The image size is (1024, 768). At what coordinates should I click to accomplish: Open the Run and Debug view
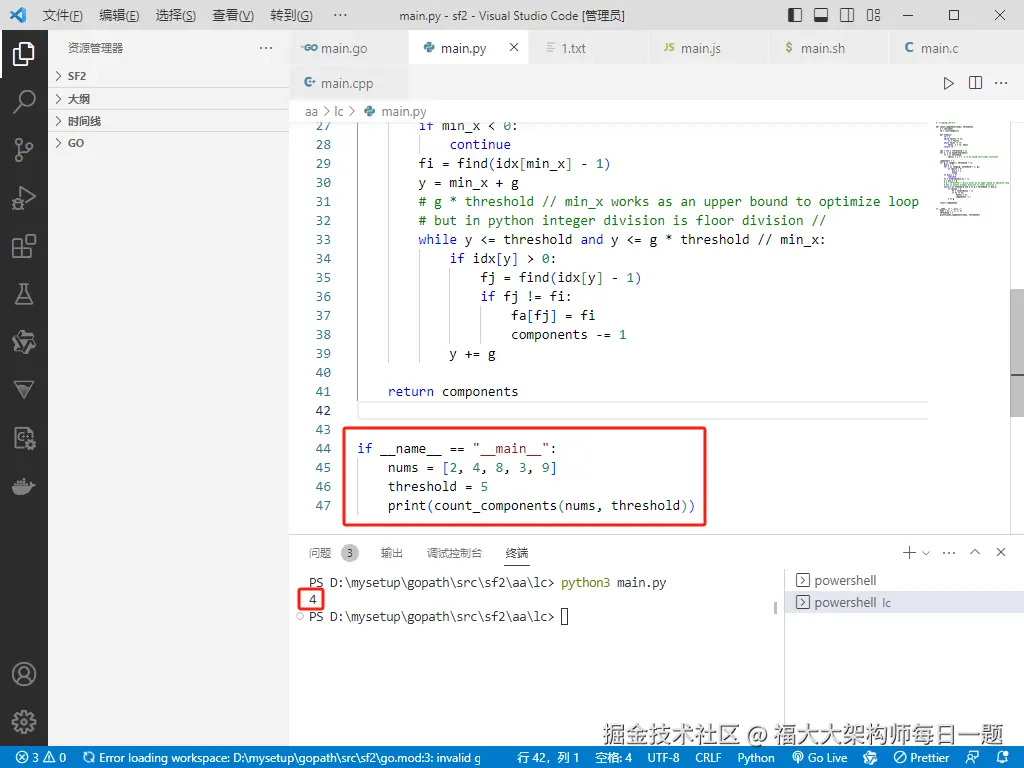click(24, 198)
